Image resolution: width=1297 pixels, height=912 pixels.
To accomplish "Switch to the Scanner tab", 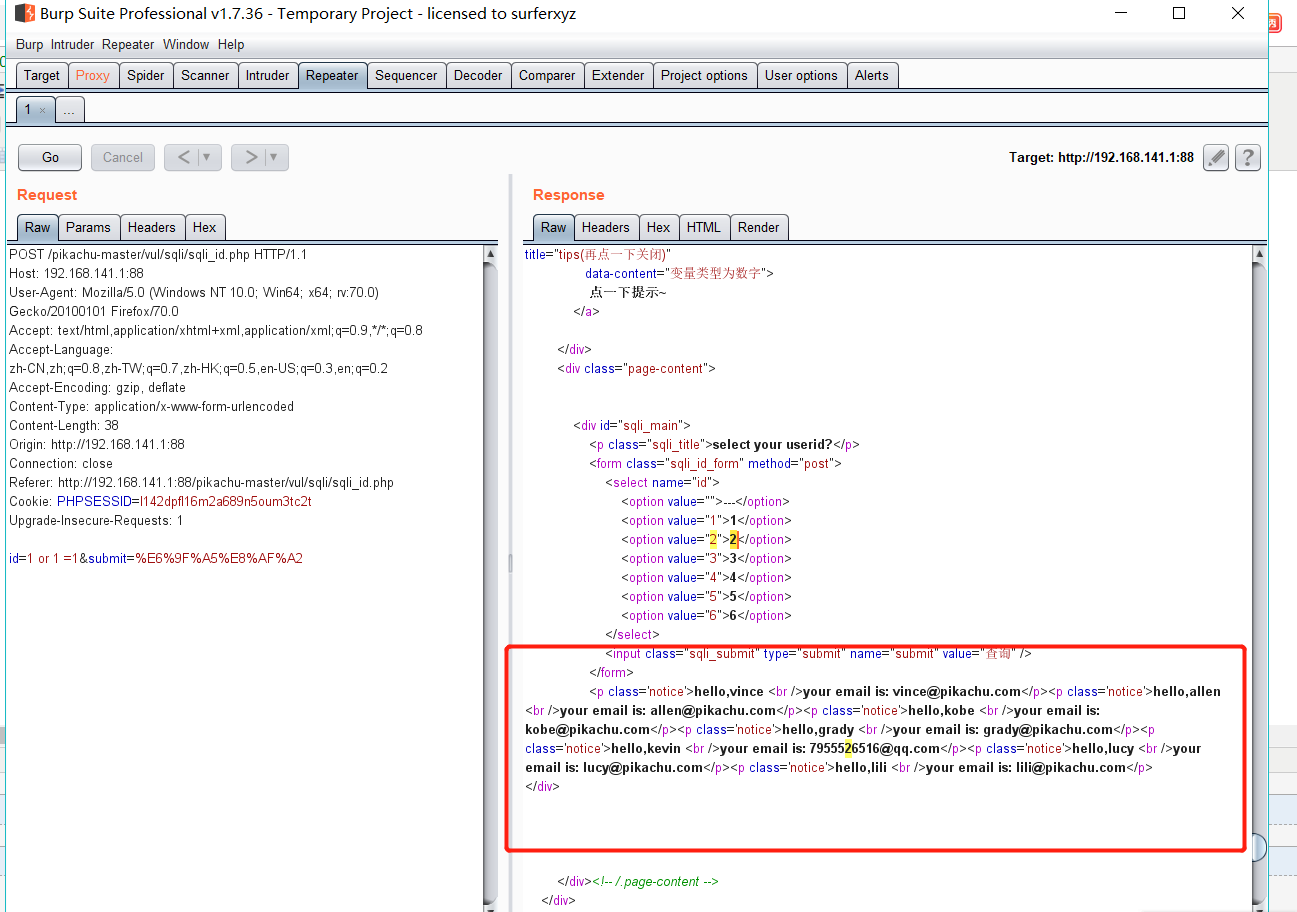I will tap(205, 75).
